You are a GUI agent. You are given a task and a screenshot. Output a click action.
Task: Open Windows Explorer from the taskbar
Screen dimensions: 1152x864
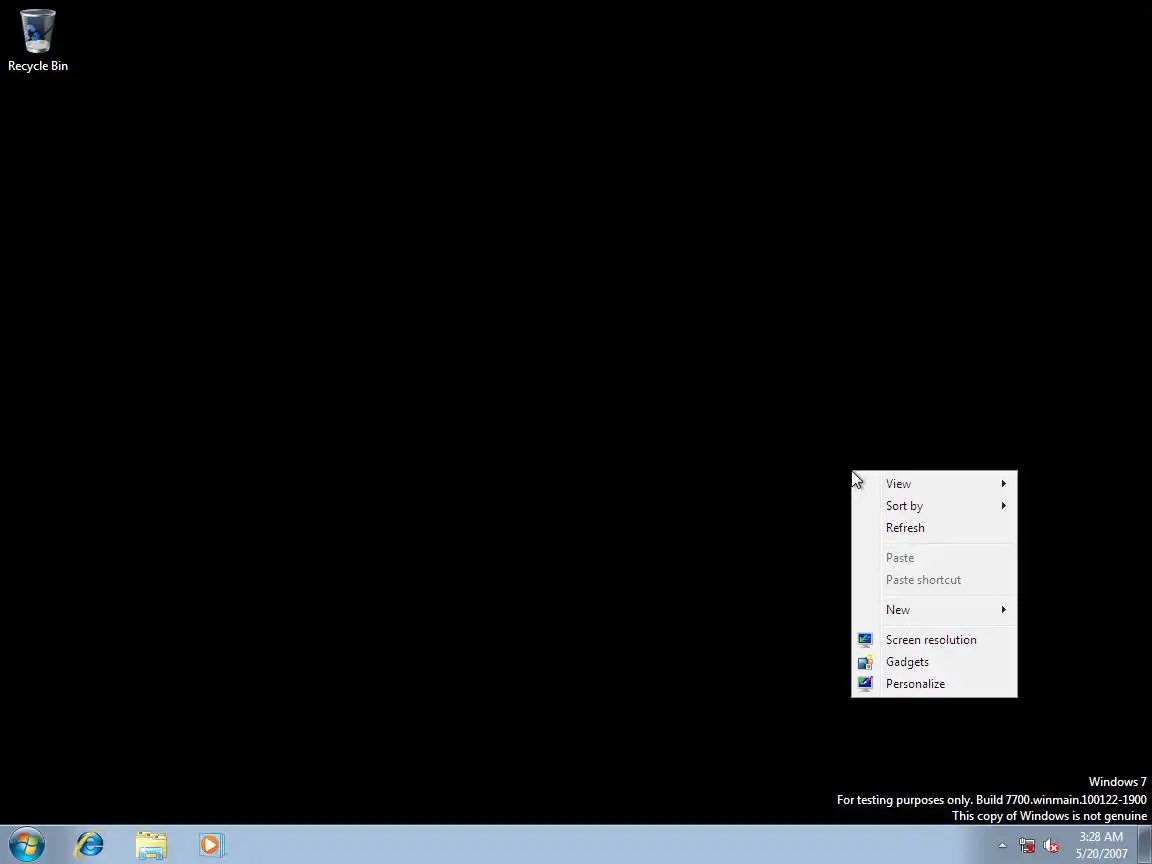(151, 845)
